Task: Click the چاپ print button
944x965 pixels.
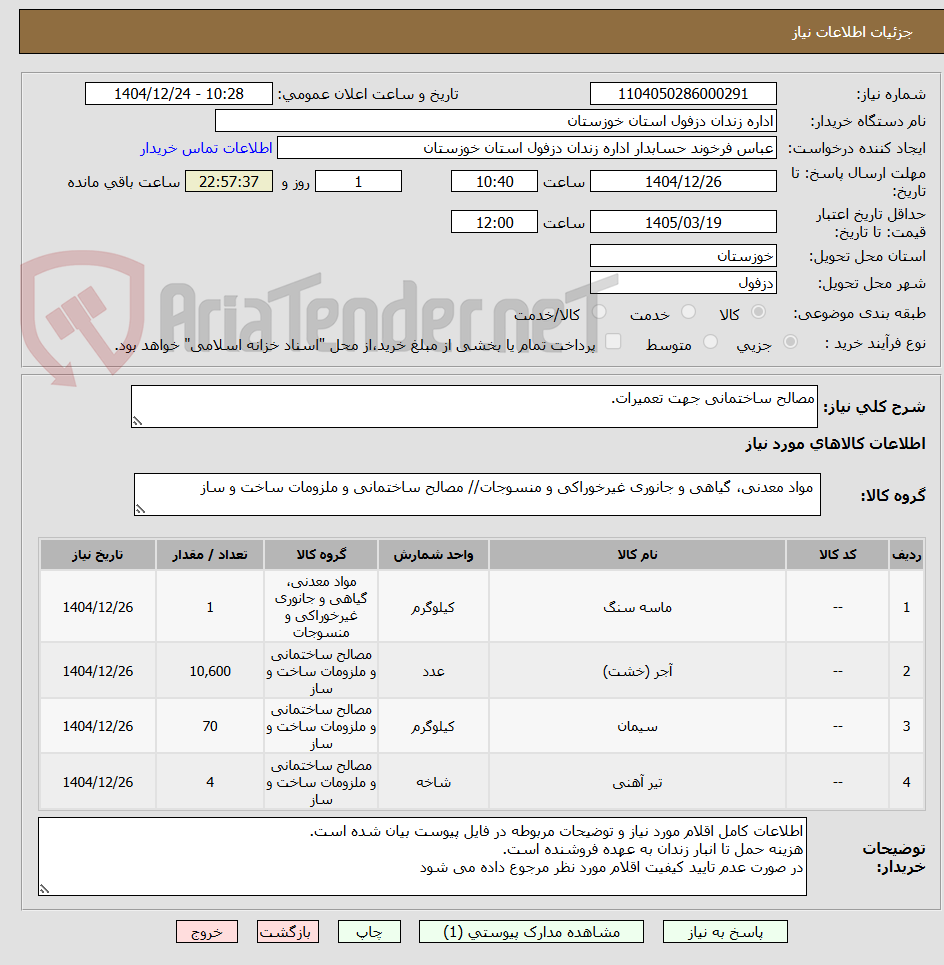Action: tap(369, 932)
